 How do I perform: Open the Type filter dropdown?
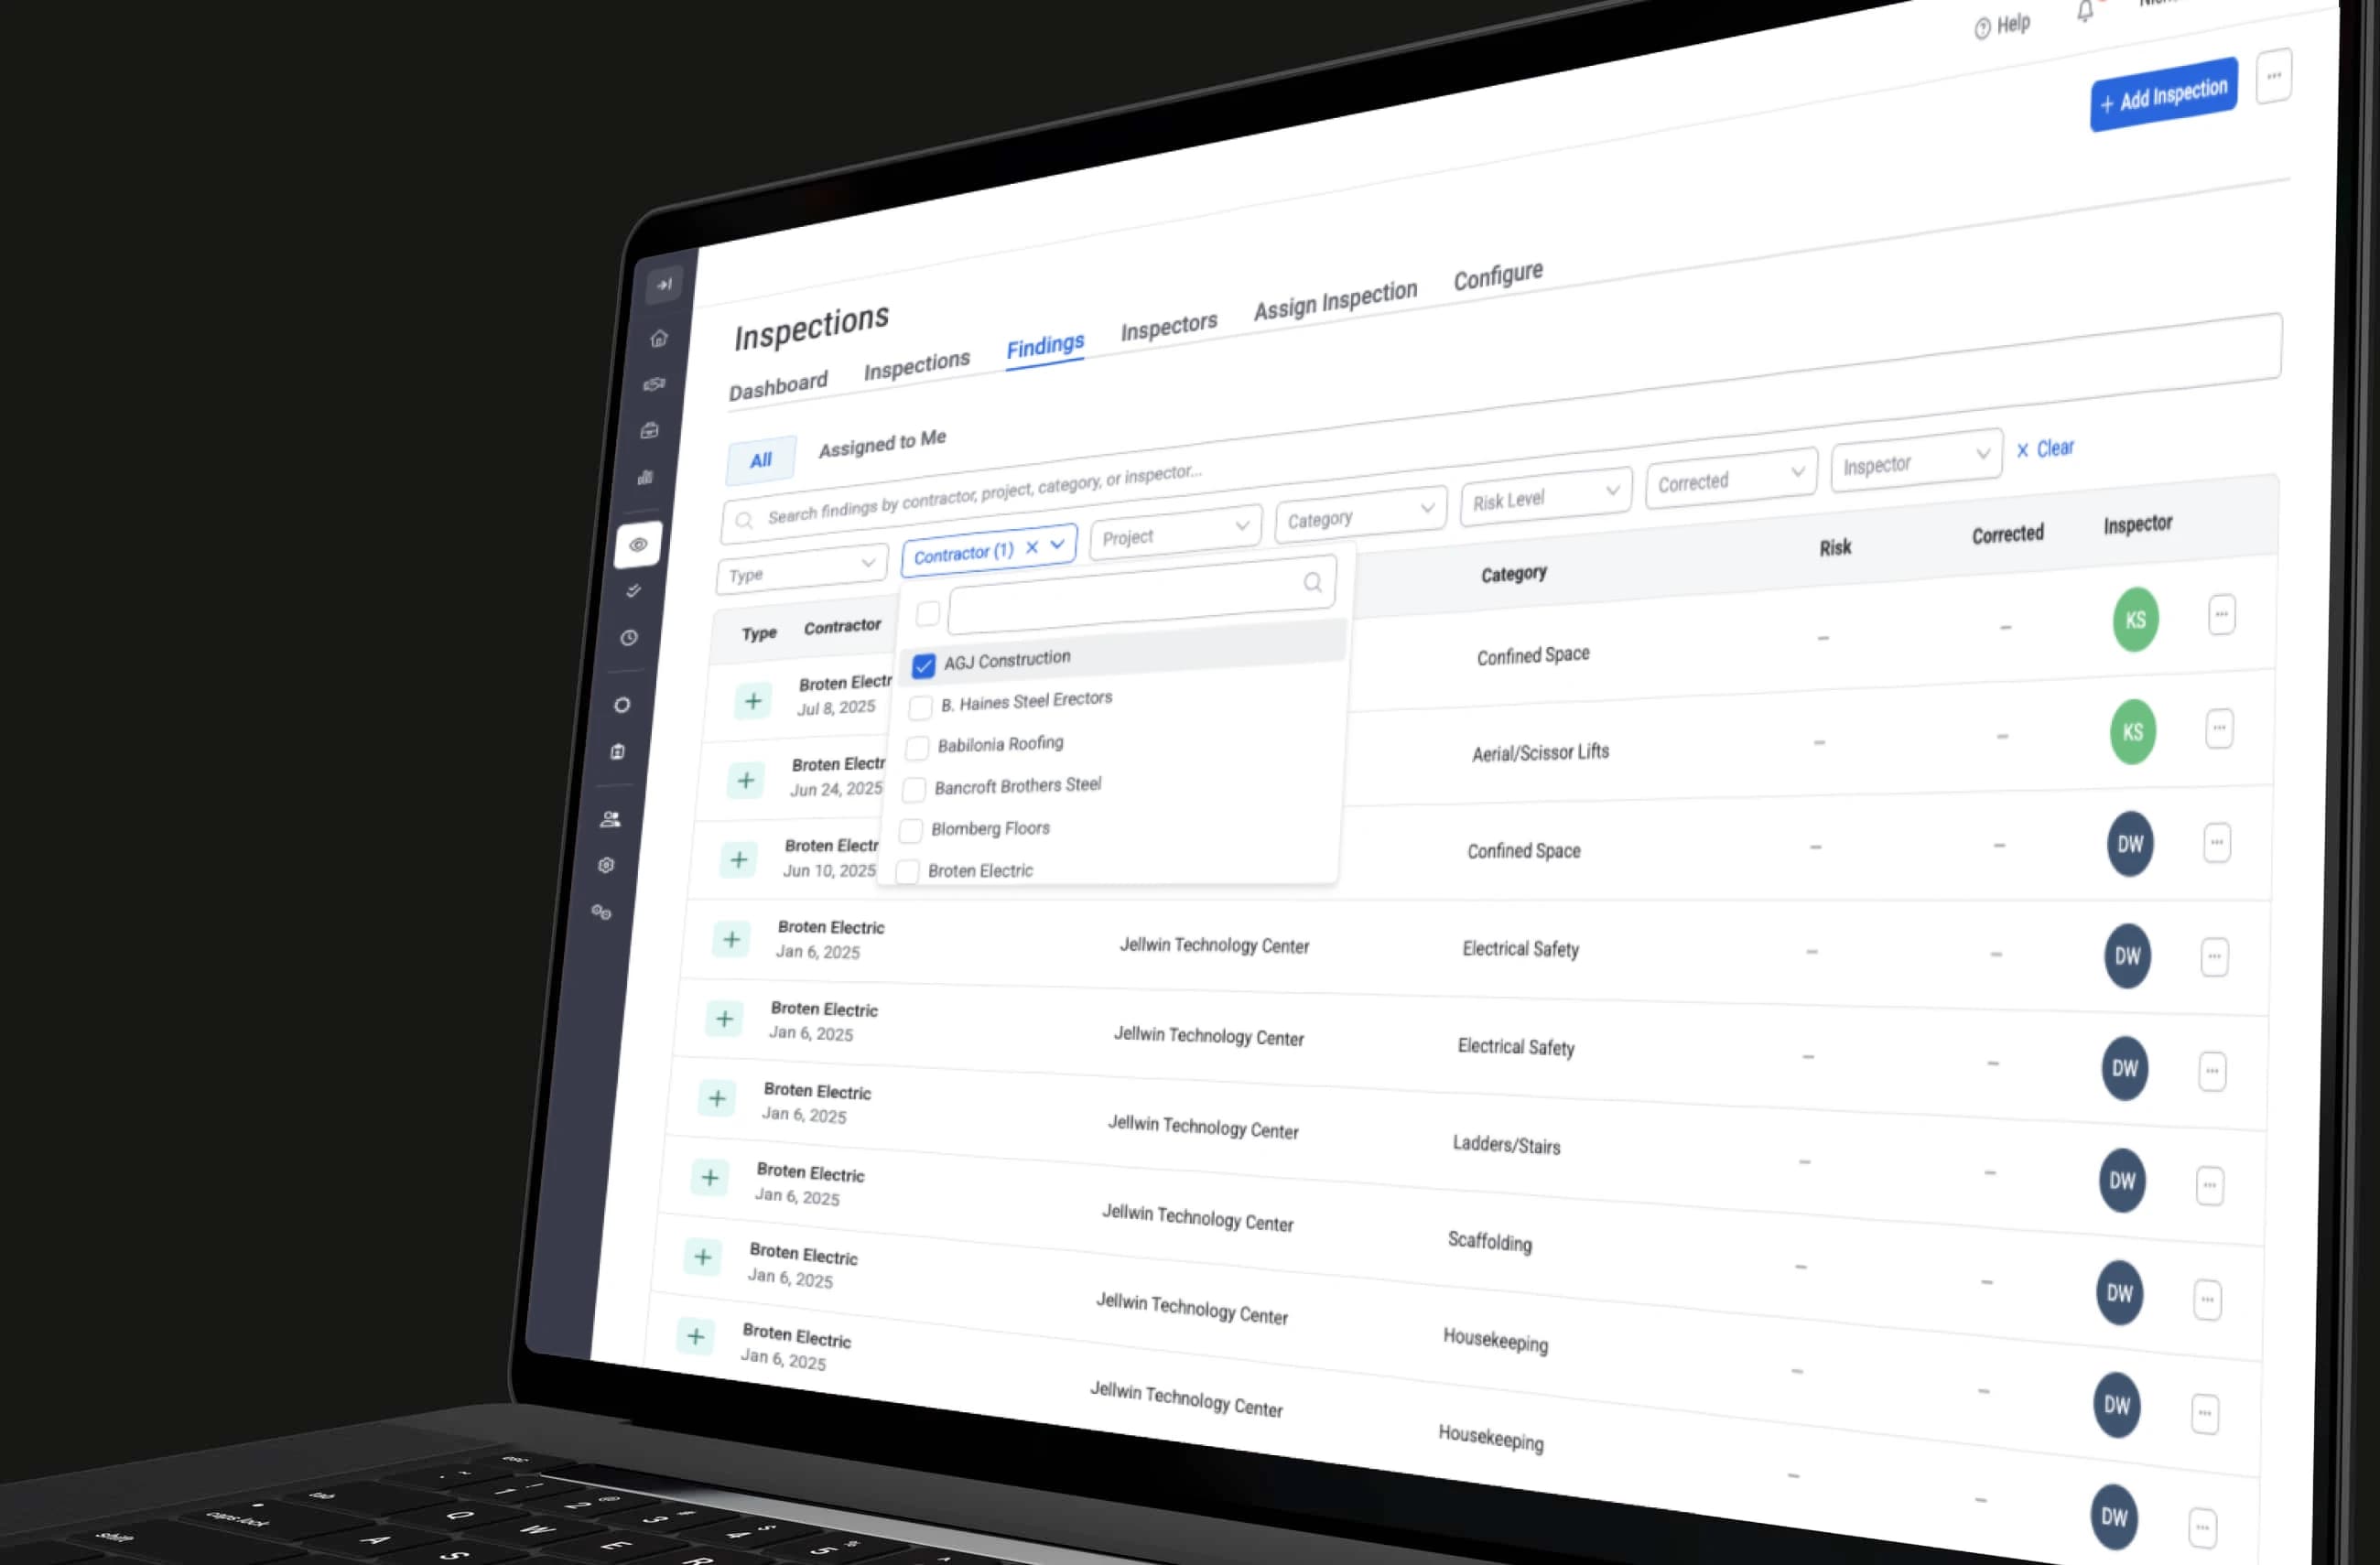click(802, 570)
